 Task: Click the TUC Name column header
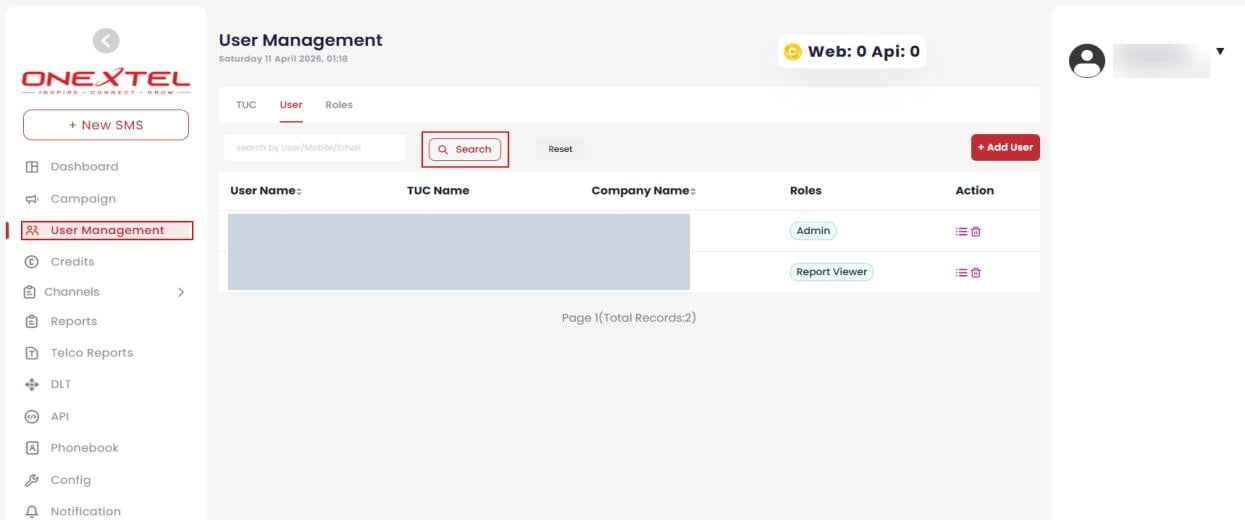point(438,191)
